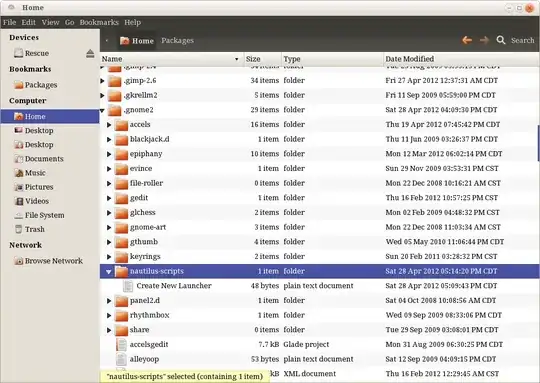This screenshot has height=383, width=540.
Task: Expand the rhythmbox folder
Action: tap(109, 315)
